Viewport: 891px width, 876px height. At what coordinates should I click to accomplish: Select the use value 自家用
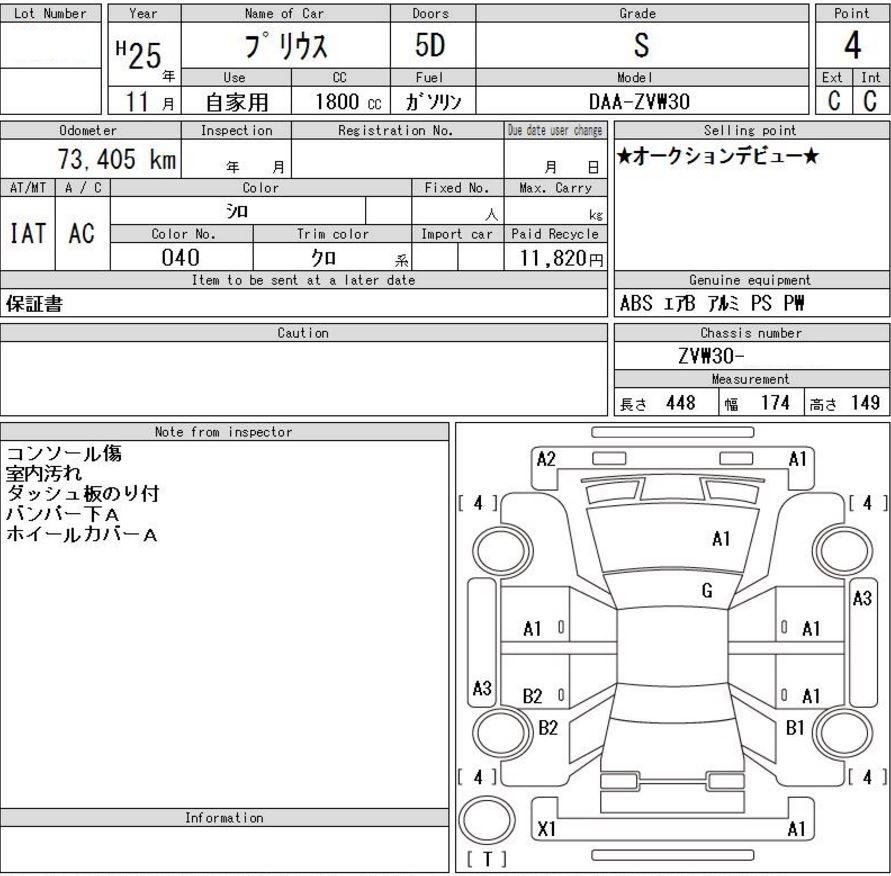[237, 102]
